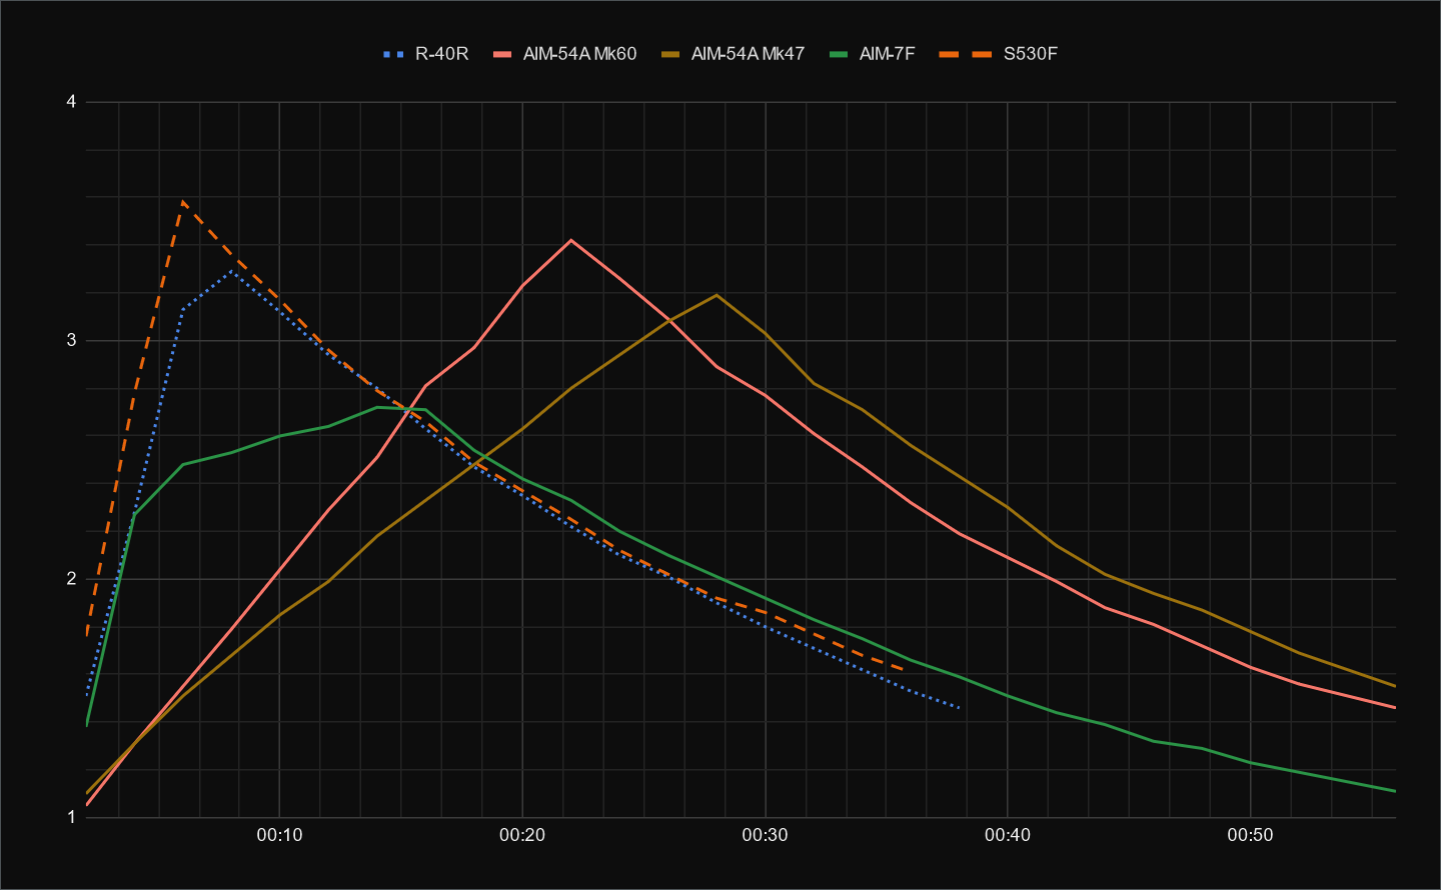
Task: Click the pink AIM-54A Mk60 legend swatch
Action: (503, 54)
